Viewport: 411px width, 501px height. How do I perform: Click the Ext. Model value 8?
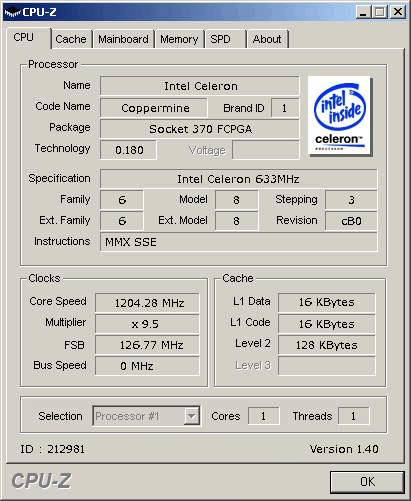click(237, 221)
